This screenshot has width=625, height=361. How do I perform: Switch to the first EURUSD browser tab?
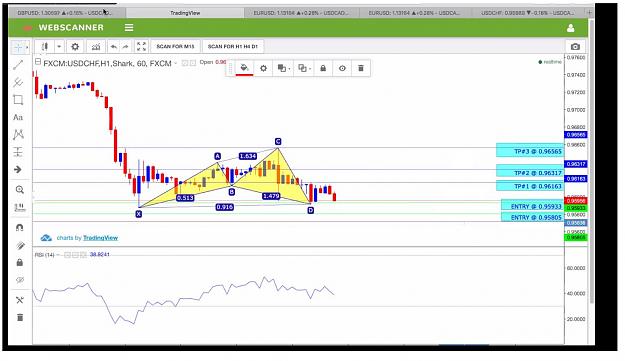[x=301, y=13]
